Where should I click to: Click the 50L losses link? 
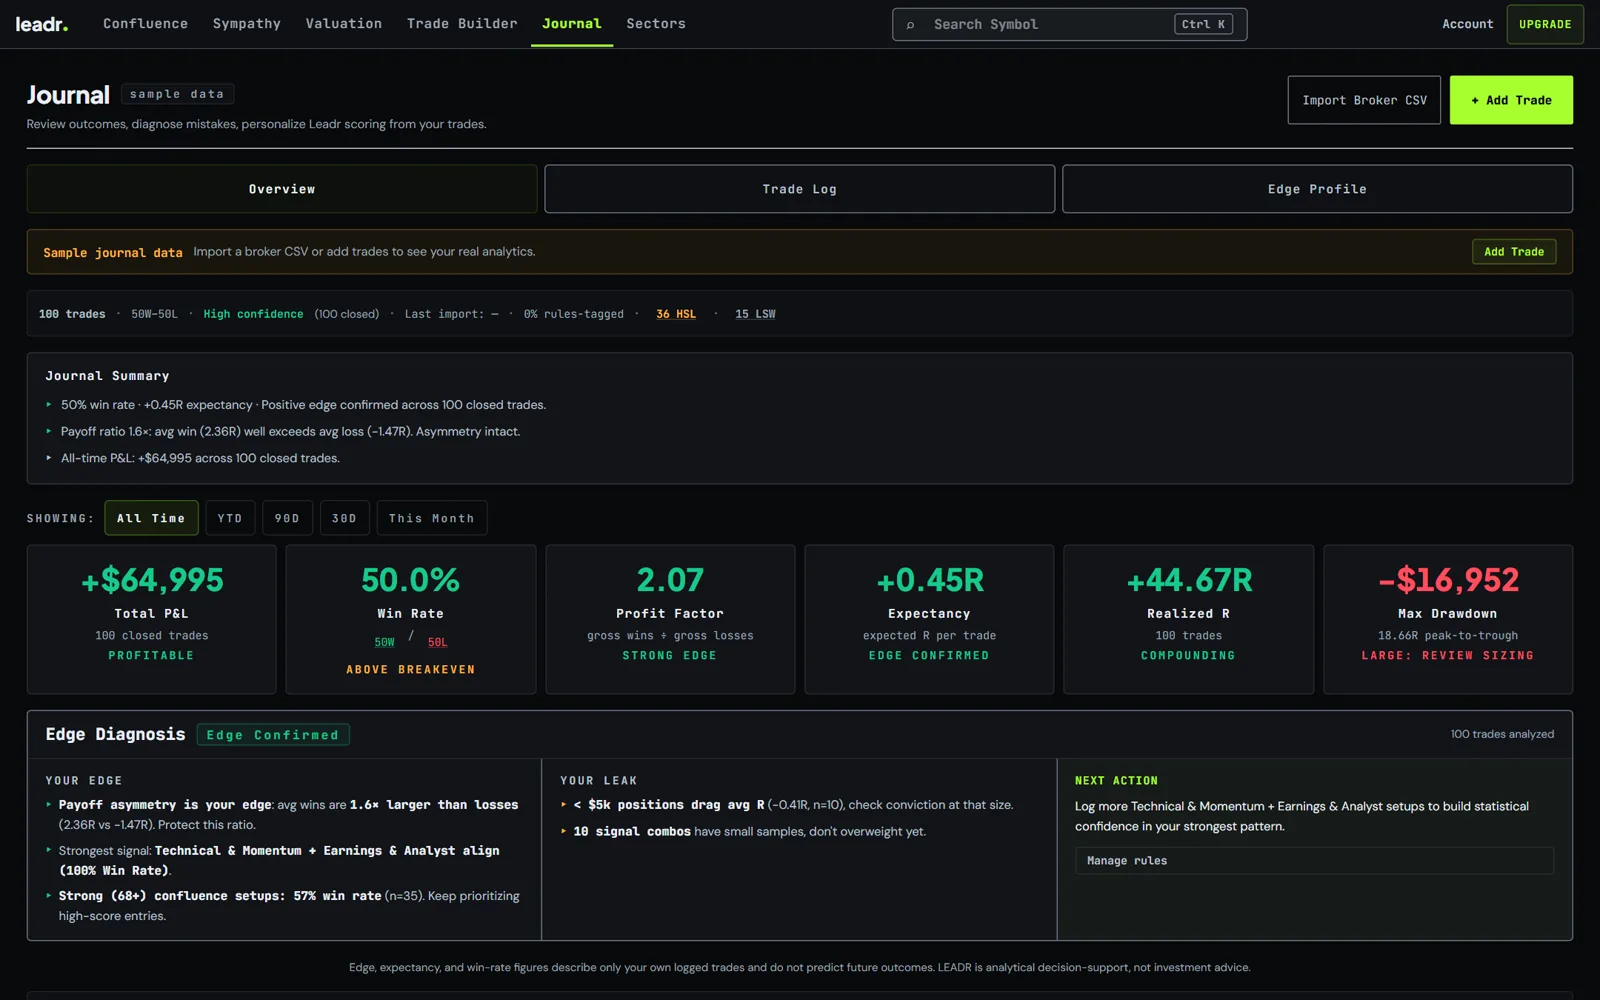[438, 642]
